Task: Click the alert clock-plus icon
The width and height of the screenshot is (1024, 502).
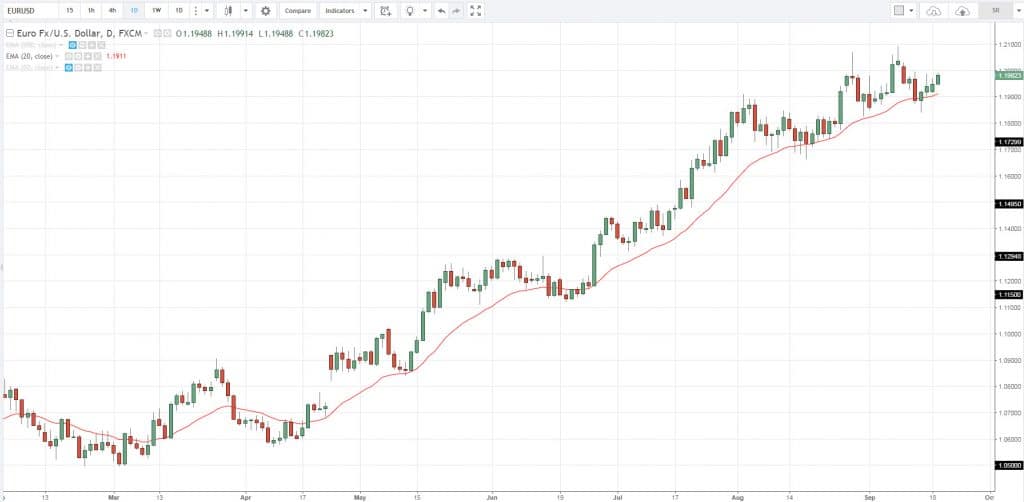Action: [x=384, y=11]
